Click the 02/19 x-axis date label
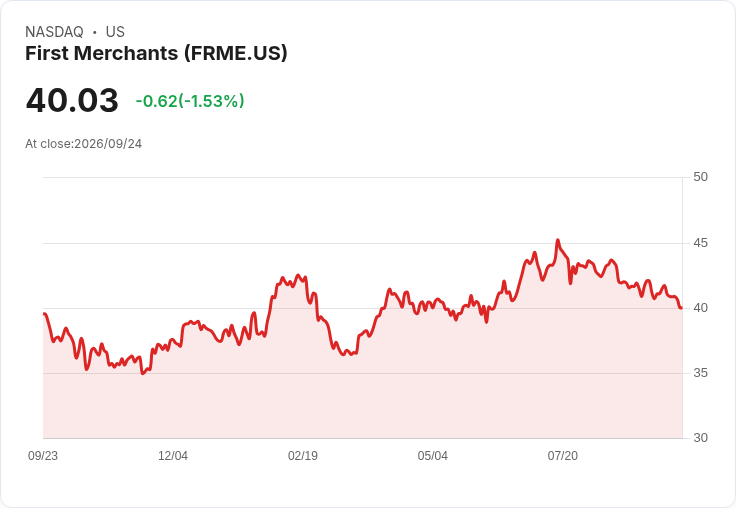 point(303,456)
